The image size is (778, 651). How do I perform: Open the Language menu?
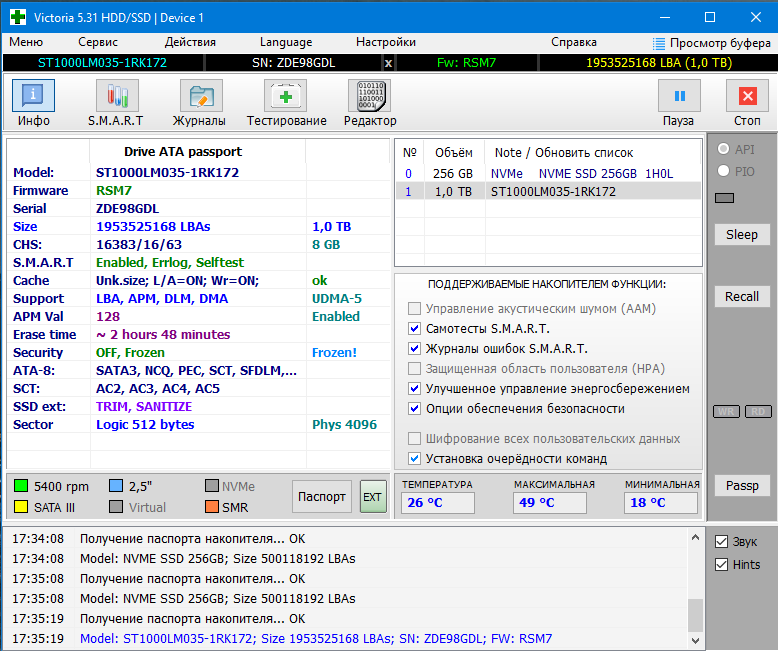(x=286, y=42)
